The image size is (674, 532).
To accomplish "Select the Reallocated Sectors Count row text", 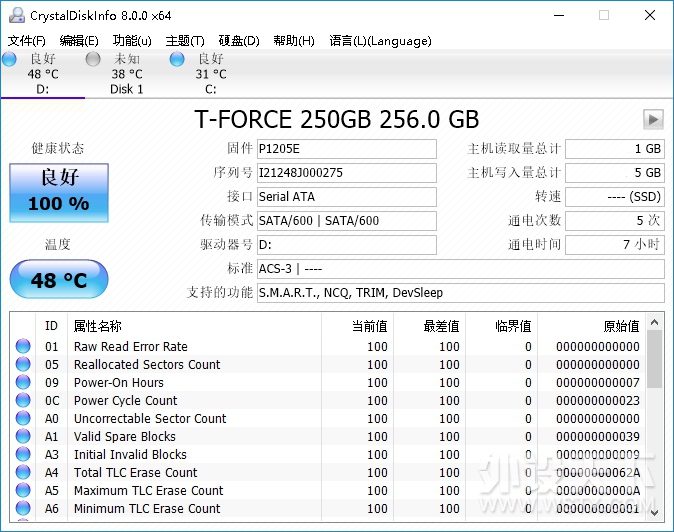I will pos(147,364).
